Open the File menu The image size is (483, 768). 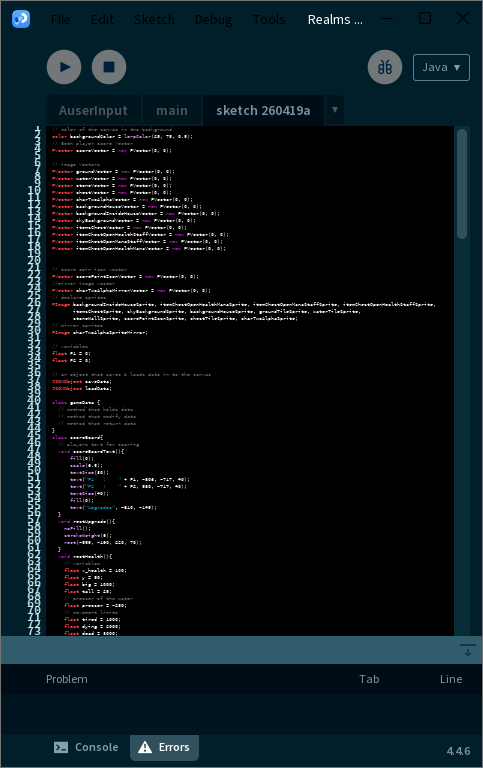point(61,20)
